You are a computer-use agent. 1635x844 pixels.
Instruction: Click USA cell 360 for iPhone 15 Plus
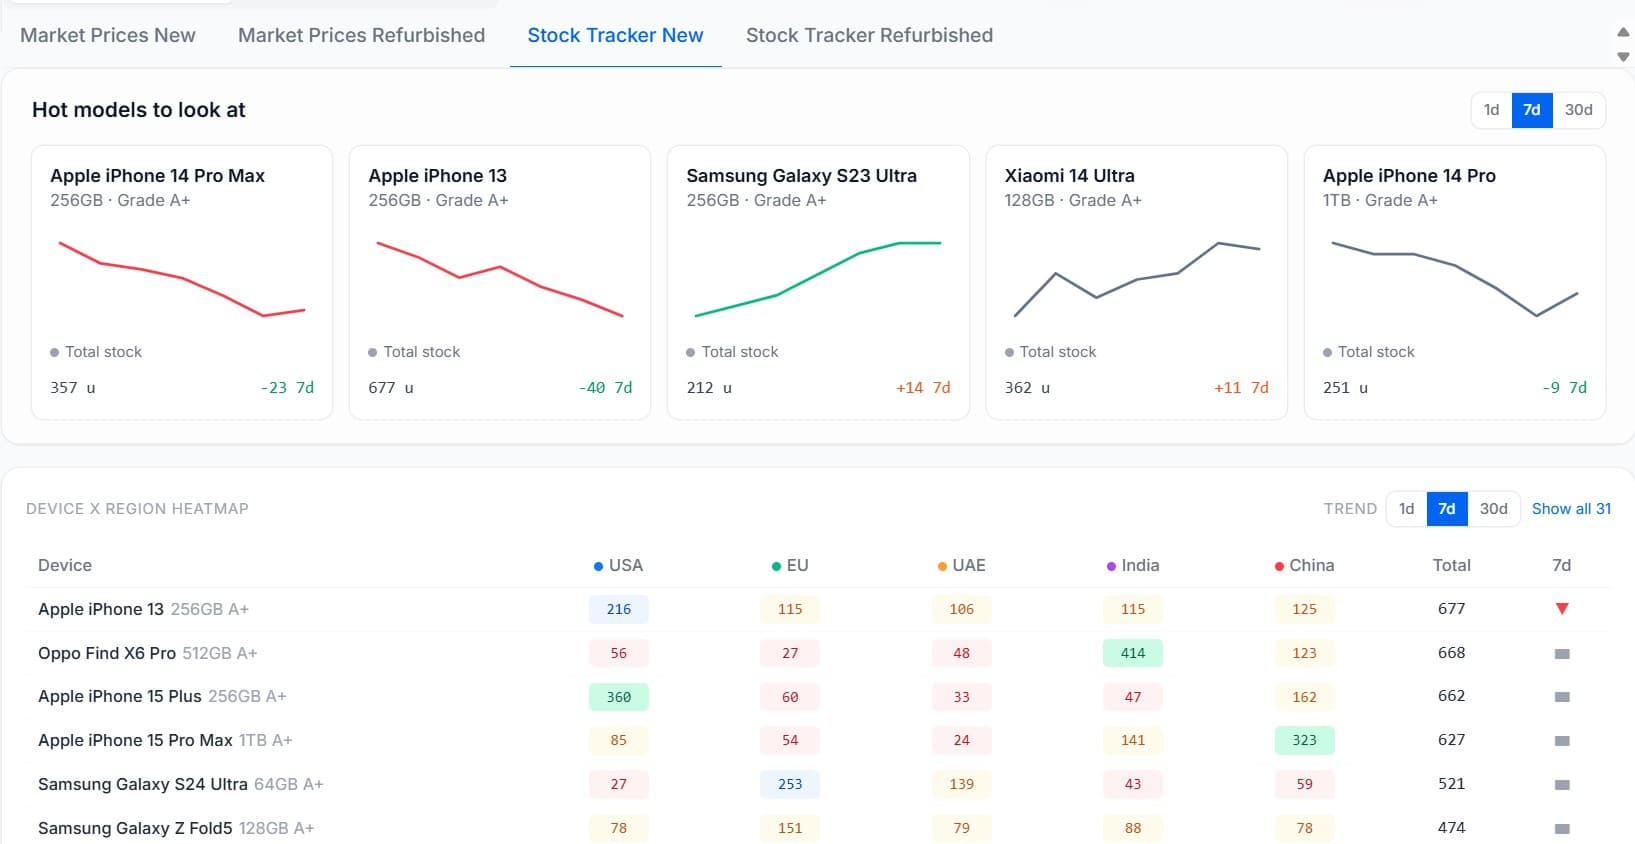(618, 697)
